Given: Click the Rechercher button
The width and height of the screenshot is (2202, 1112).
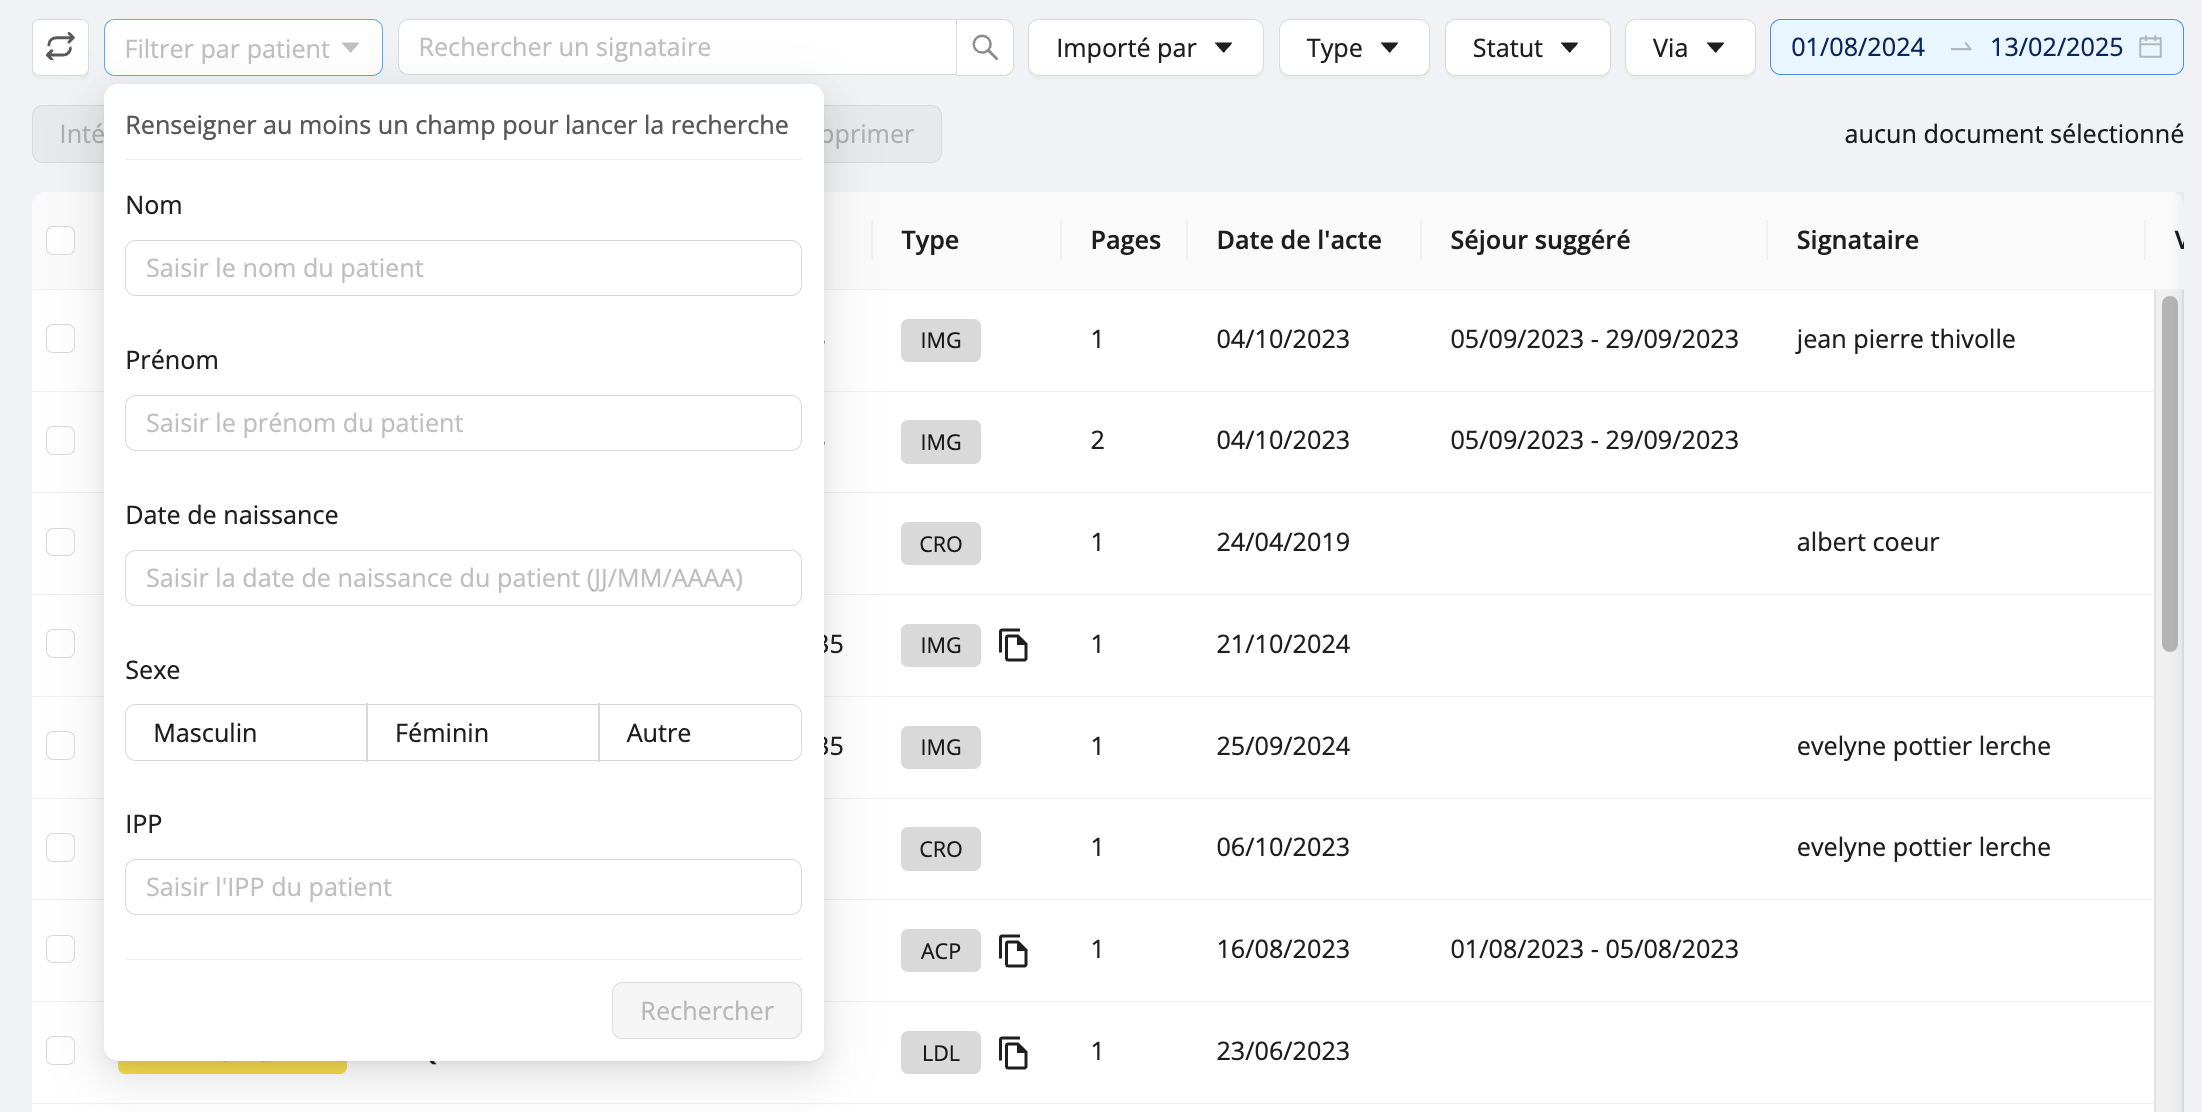Looking at the screenshot, I should pos(707,1011).
